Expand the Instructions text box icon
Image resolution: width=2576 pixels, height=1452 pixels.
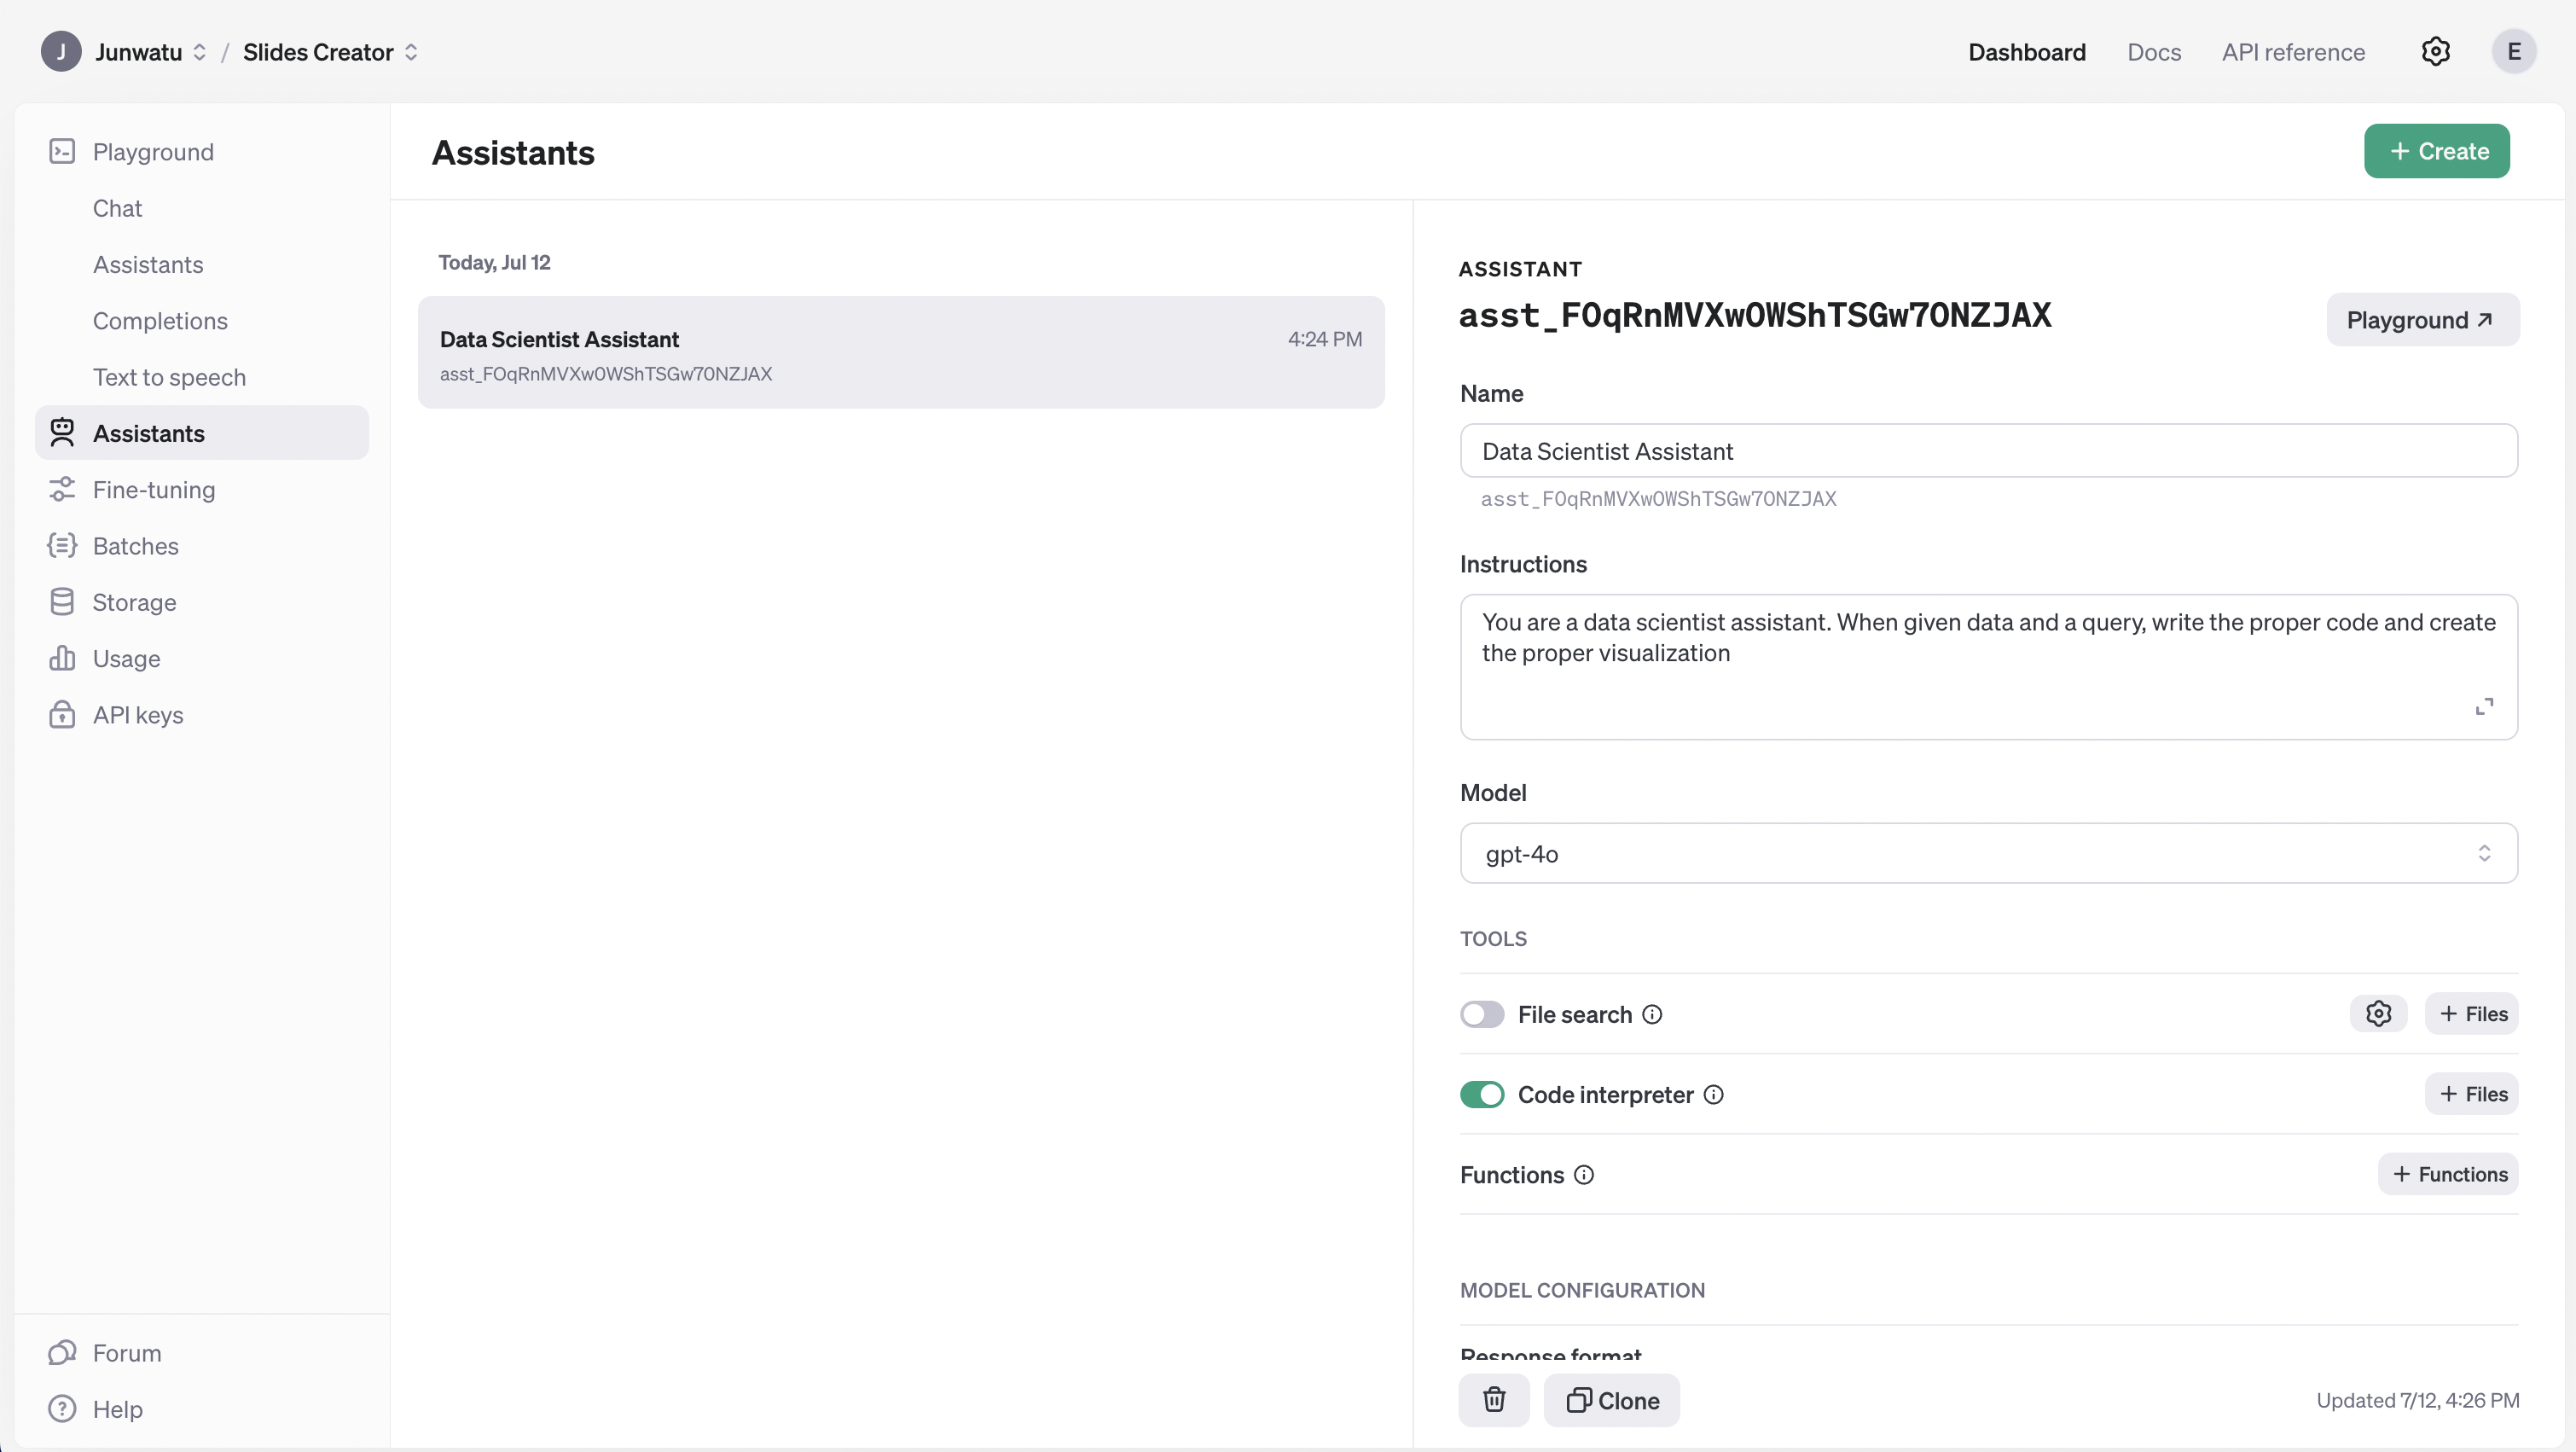point(2484,706)
